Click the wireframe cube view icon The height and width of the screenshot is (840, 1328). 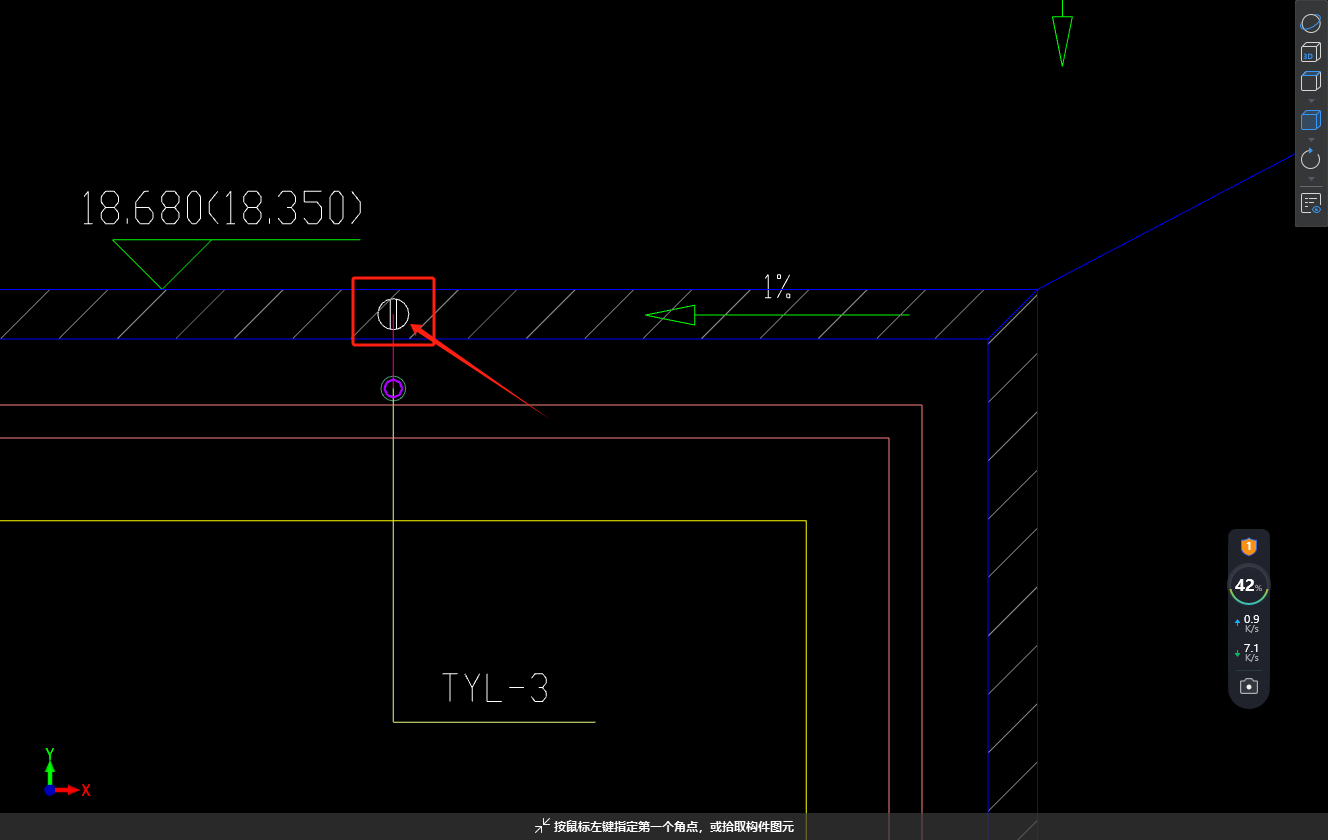point(1310,81)
